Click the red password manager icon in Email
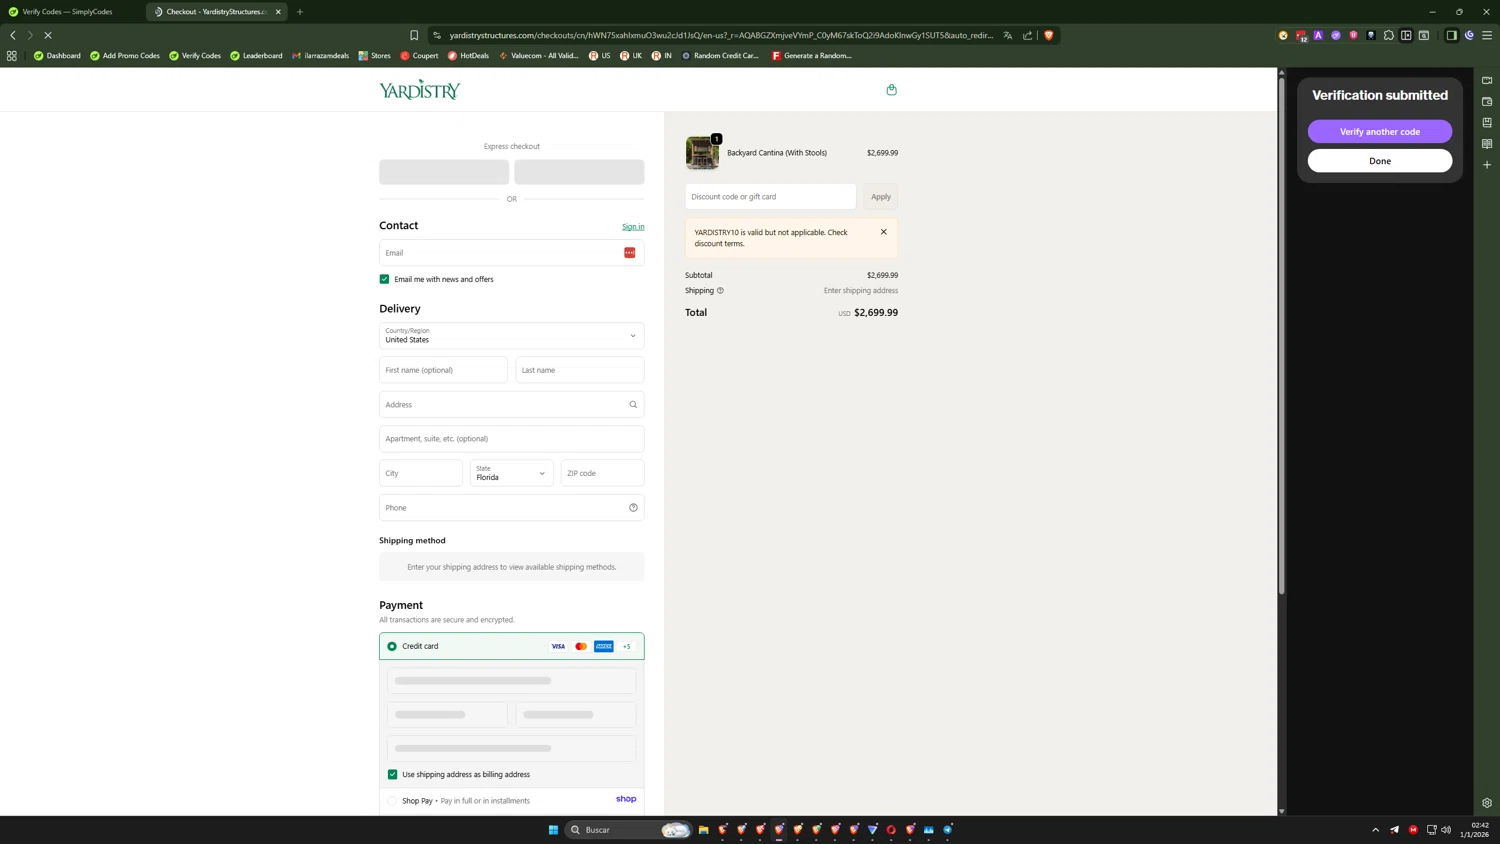The width and height of the screenshot is (1500, 844). pos(630,253)
